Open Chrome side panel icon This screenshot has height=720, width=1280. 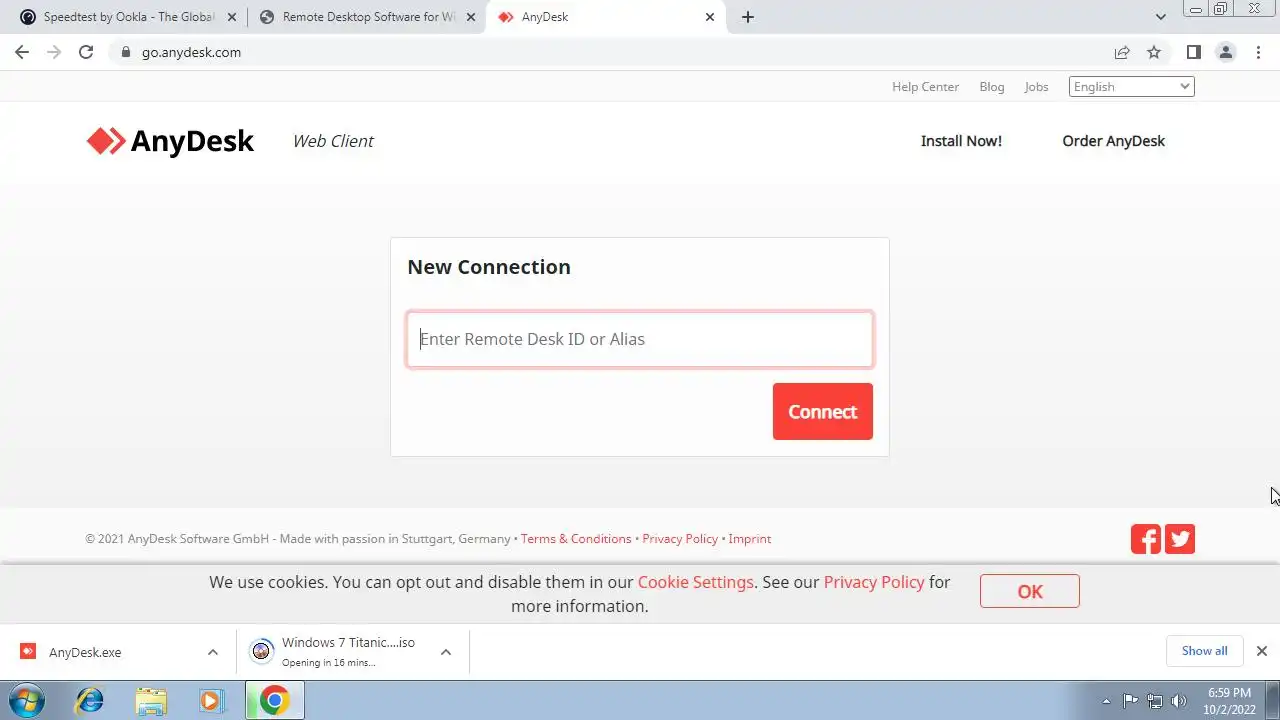(x=1193, y=52)
